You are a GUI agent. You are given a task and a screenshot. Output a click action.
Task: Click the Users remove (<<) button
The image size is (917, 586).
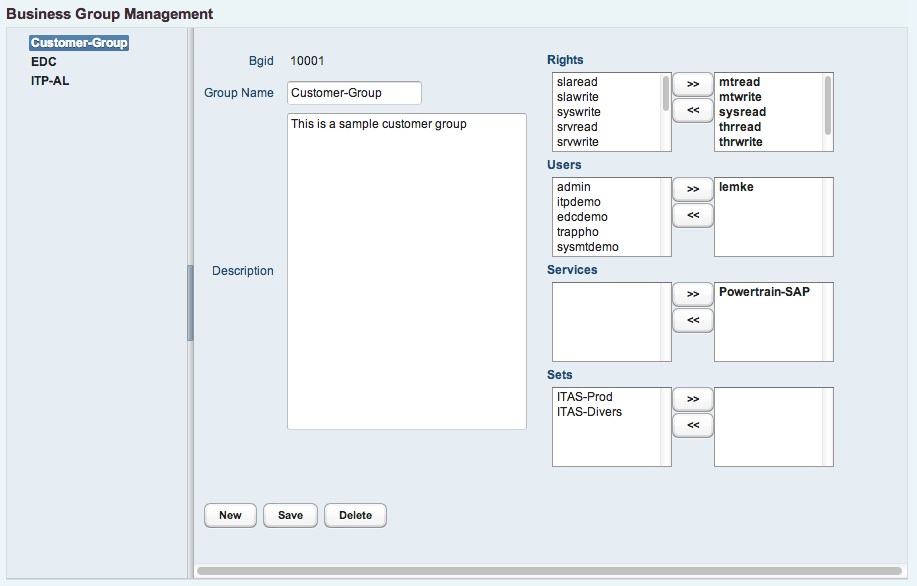point(692,215)
